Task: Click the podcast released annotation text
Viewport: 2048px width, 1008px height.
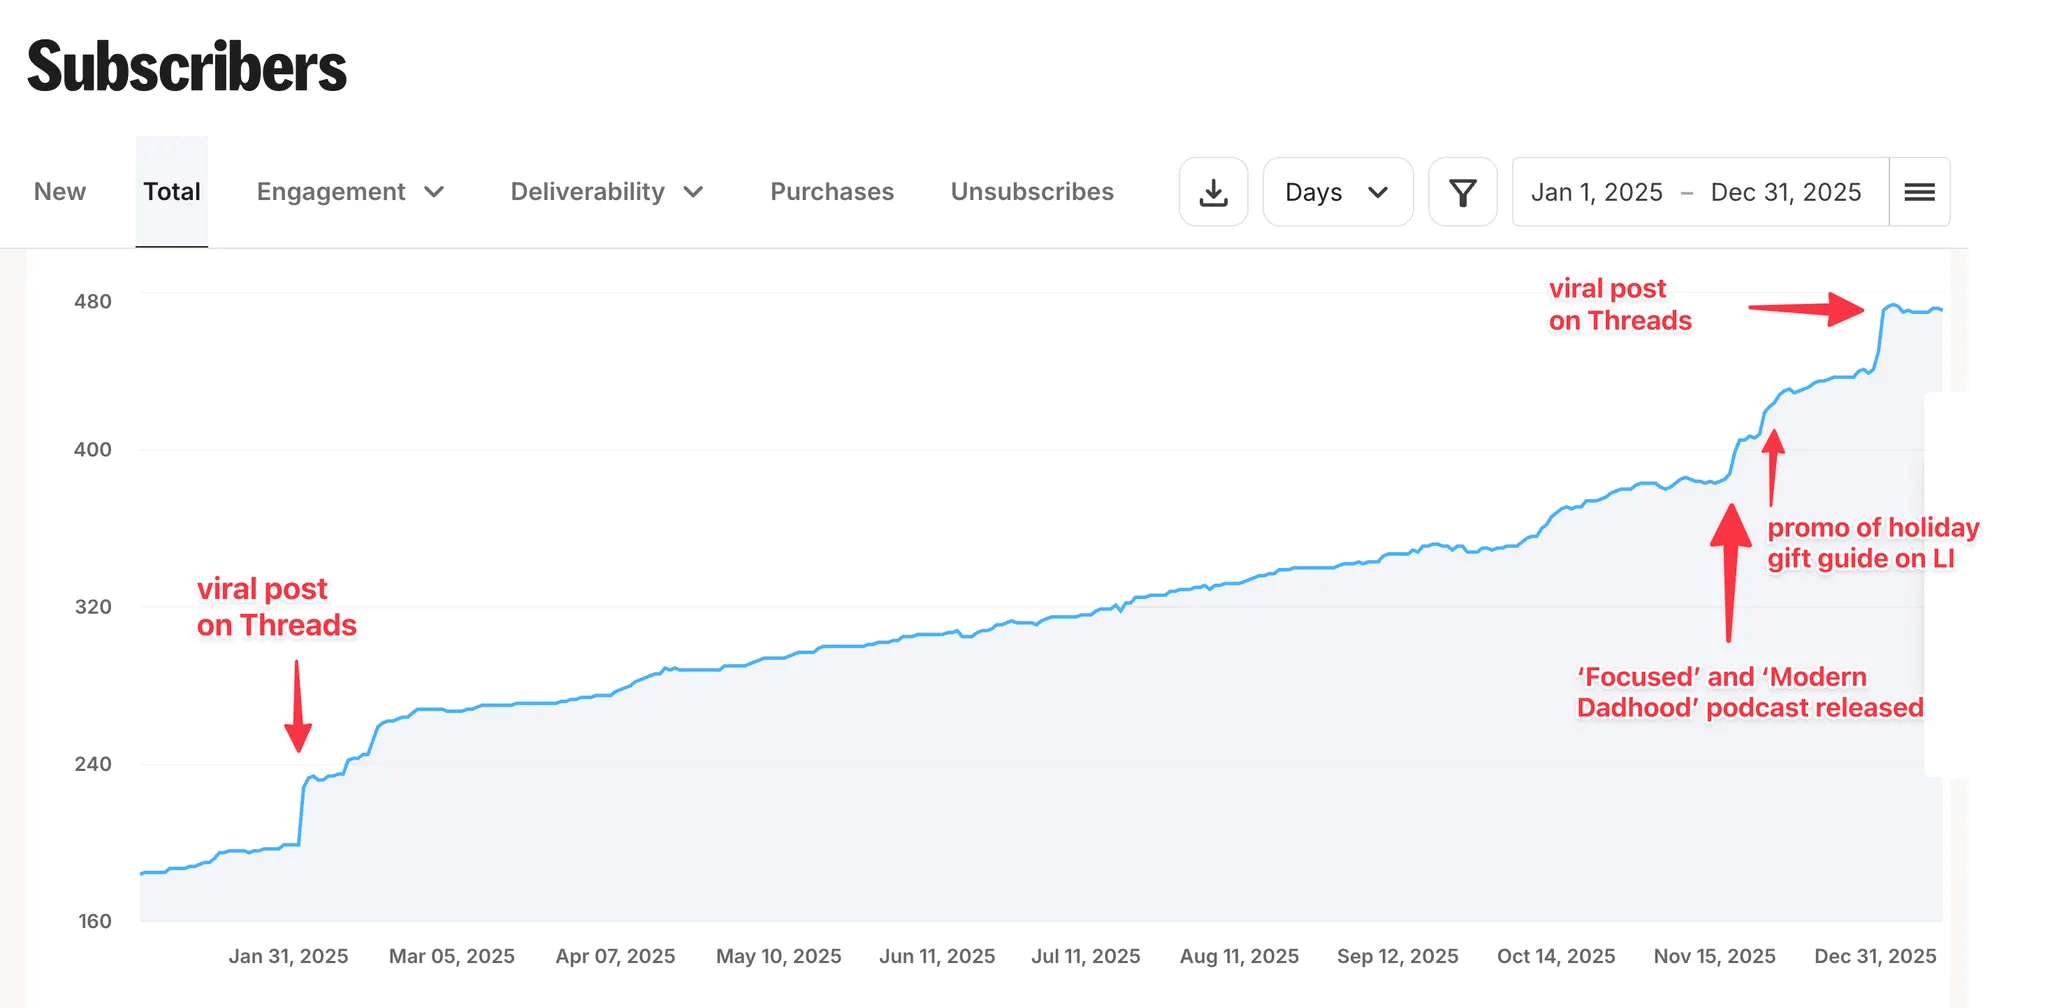Action: pyautogui.click(x=1749, y=692)
